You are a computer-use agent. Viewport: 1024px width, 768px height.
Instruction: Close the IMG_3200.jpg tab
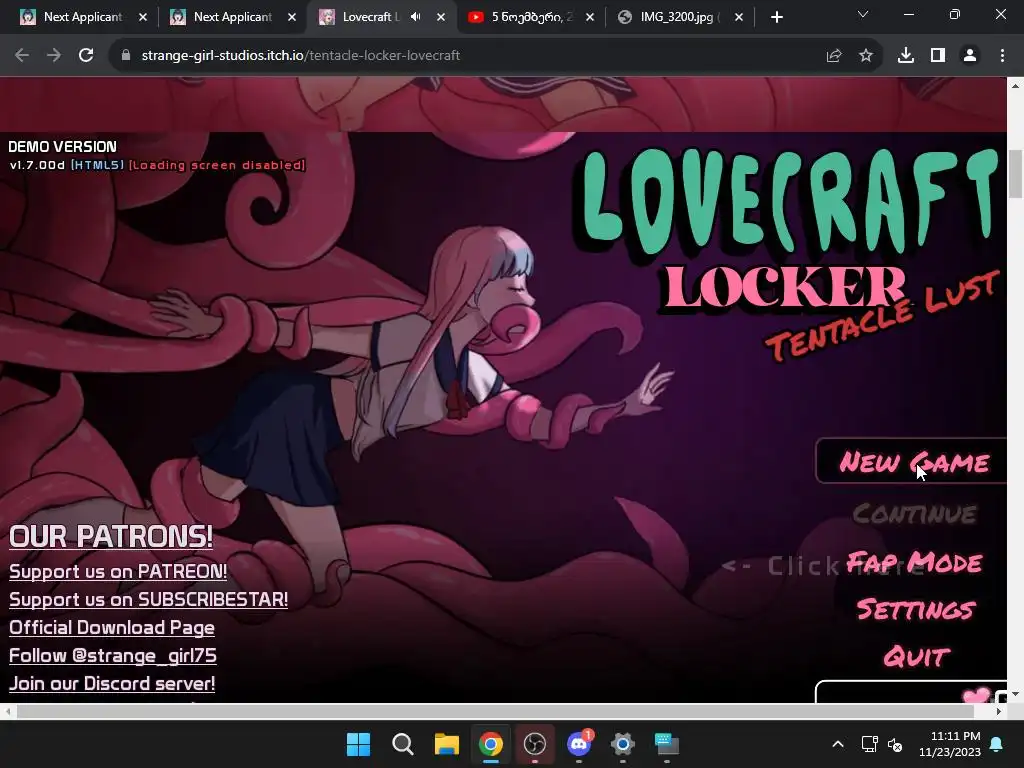739,17
